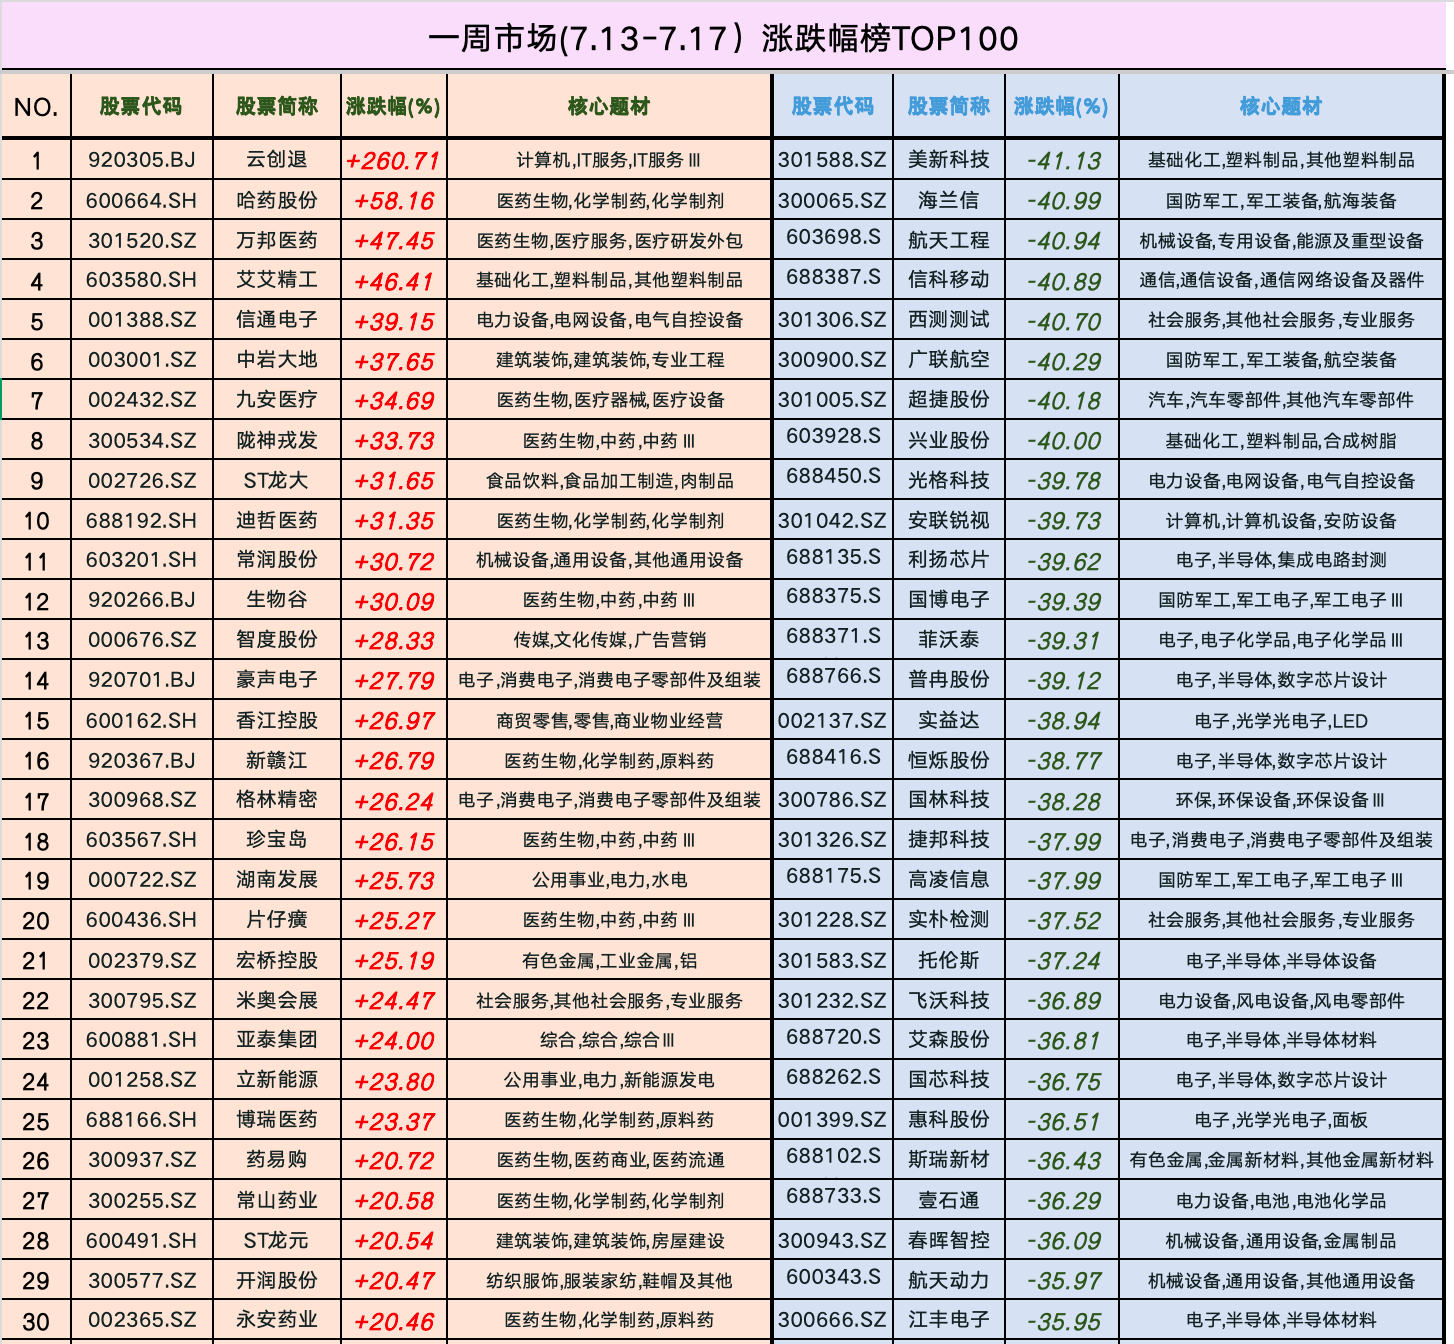Click the +58.16 gain value
The width and height of the screenshot is (1454, 1344).
click(394, 201)
